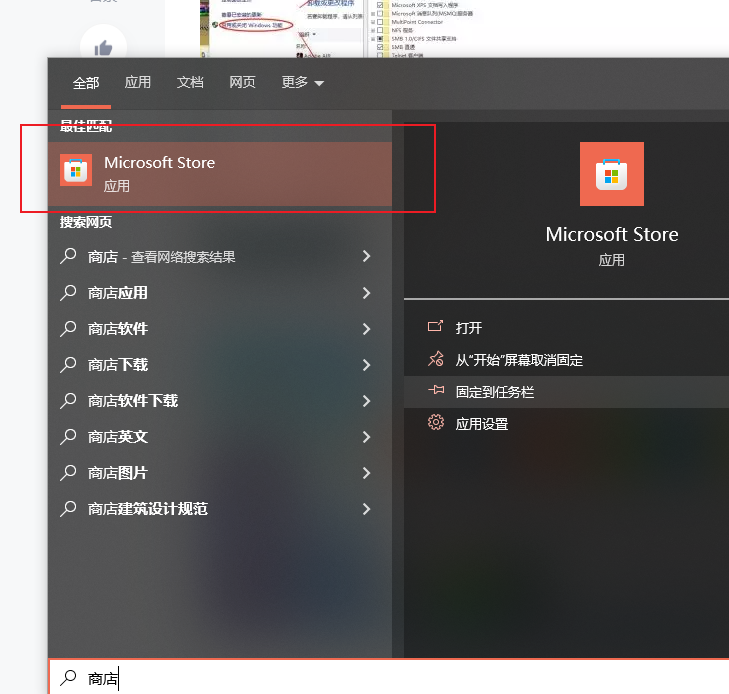Viewport: 729px width, 694px height.
Task: Choose 固定到任务栏
Action: tap(566, 392)
